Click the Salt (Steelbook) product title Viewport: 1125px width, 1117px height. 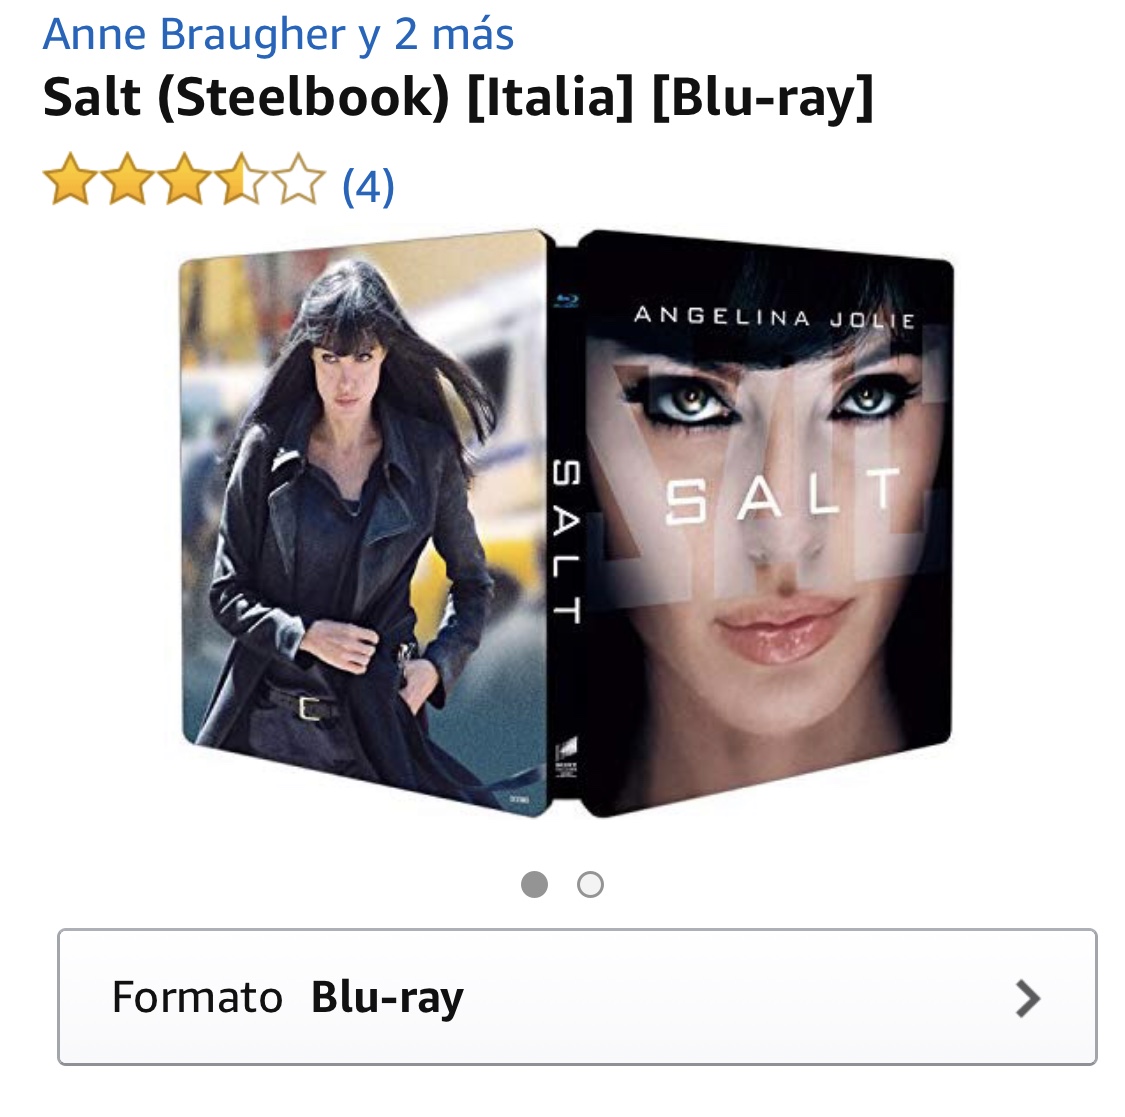click(458, 98)
